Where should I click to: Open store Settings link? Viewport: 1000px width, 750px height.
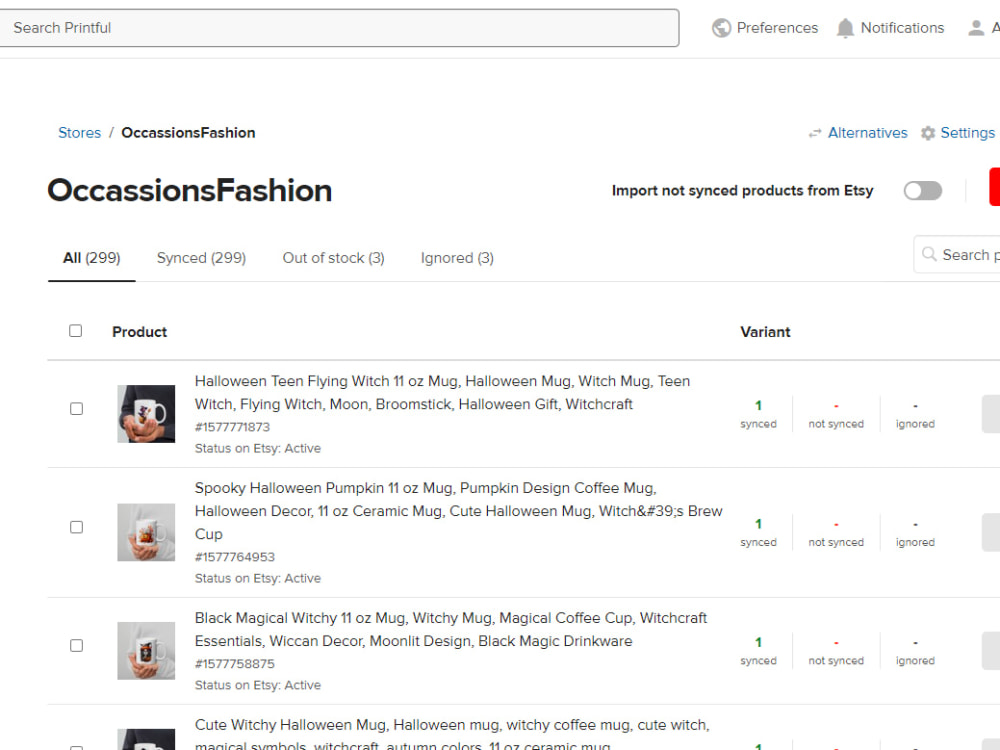[967, 133]
